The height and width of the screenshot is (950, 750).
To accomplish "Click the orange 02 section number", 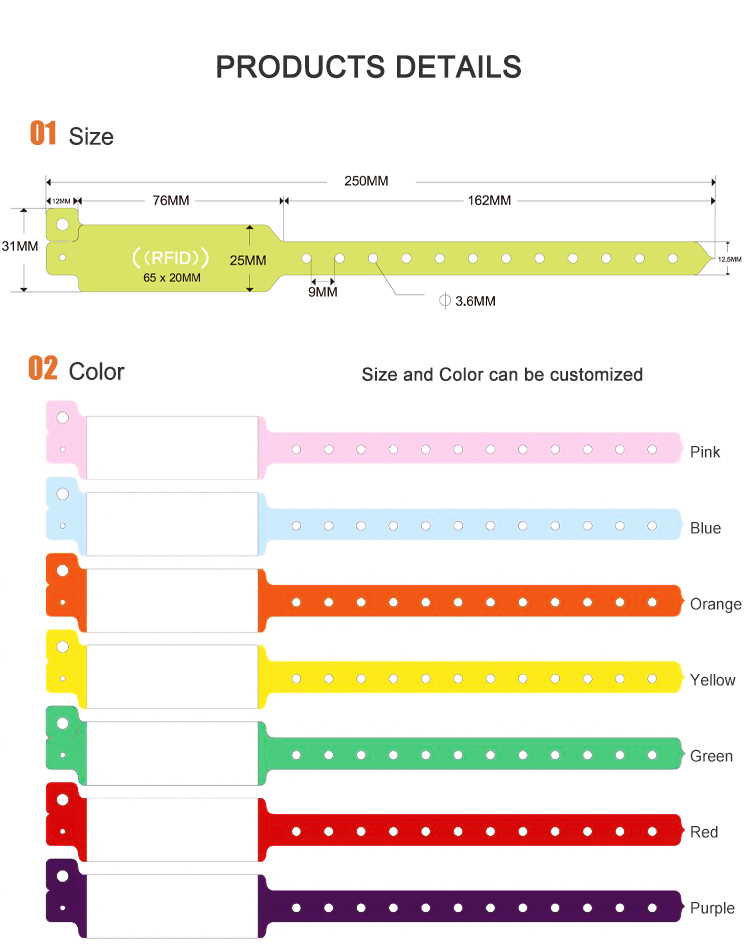I will point(43,369).
